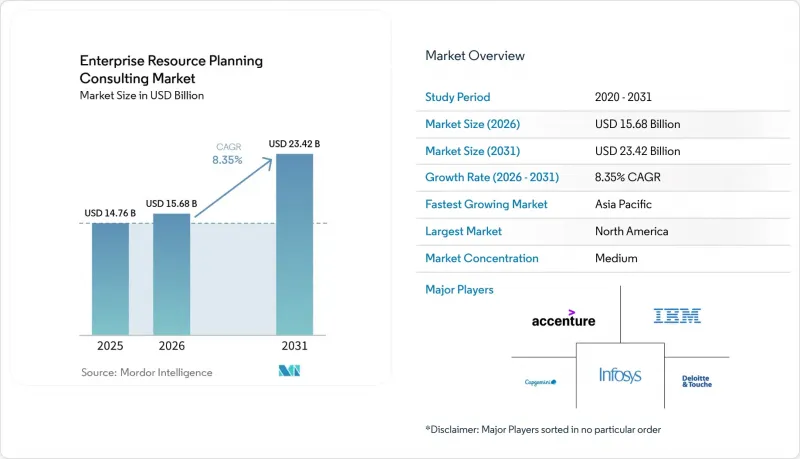
Task: Select the Infosys logo
Action: 620,375
